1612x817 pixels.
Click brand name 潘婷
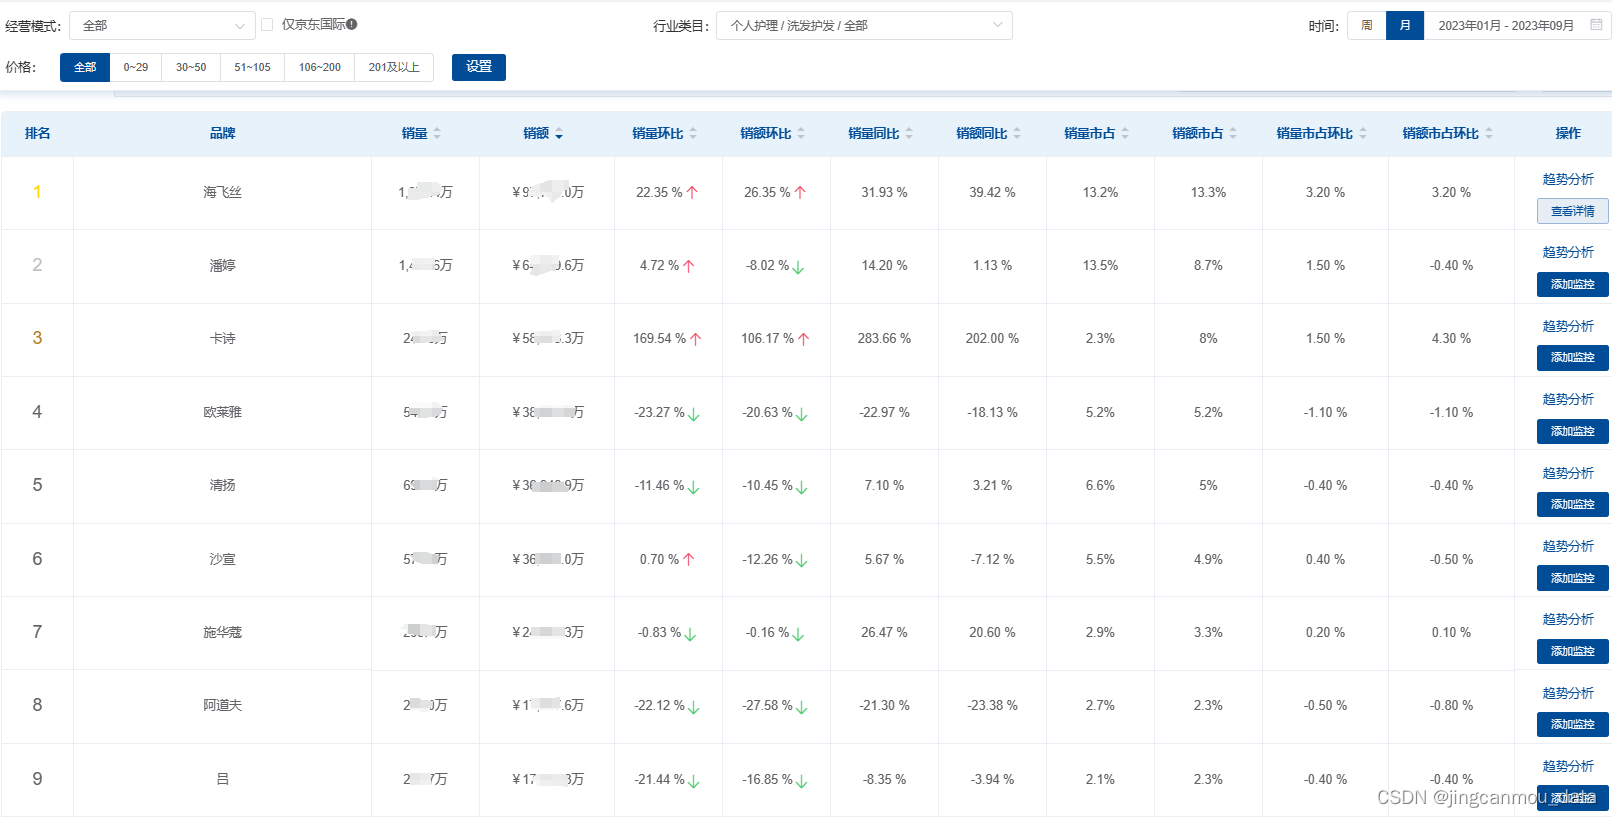(223, 265)
